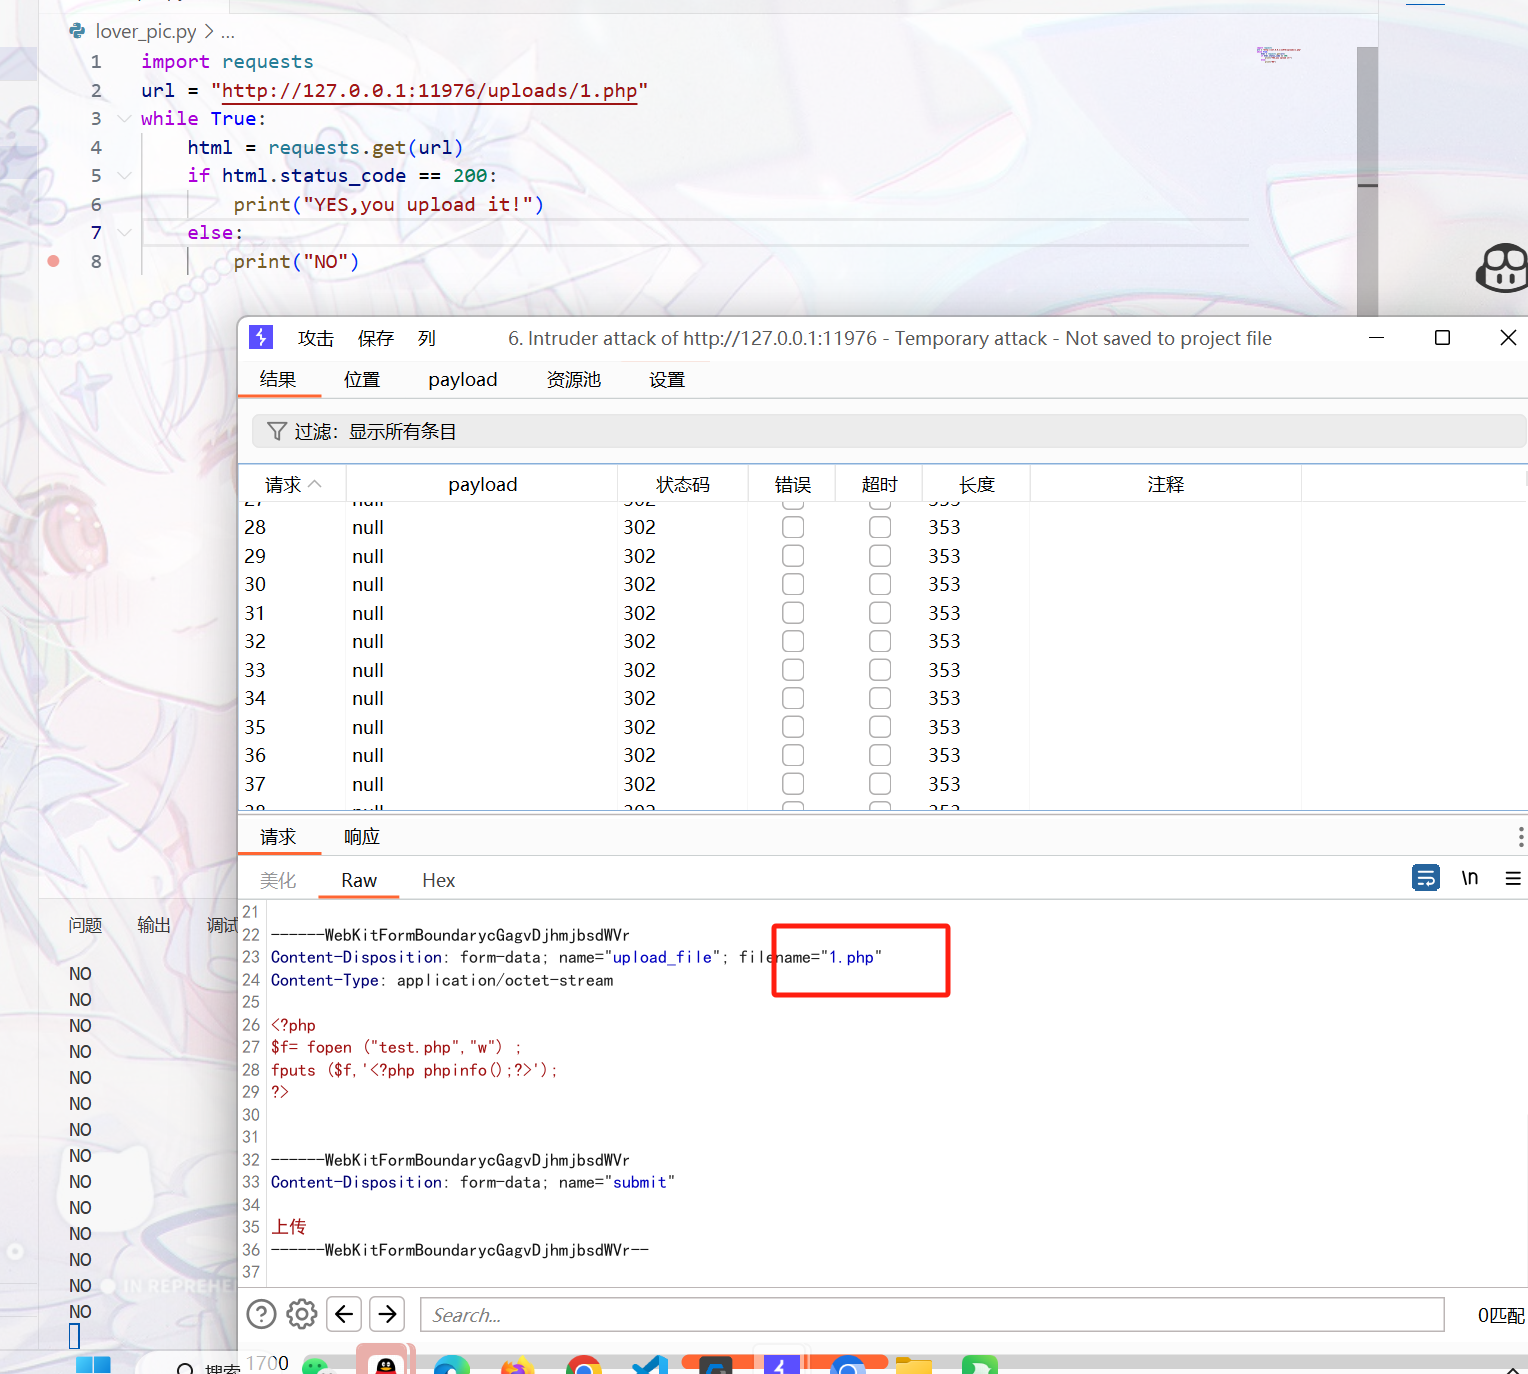Tick the 错误 checkbox for request 37

tap(793, 784)
